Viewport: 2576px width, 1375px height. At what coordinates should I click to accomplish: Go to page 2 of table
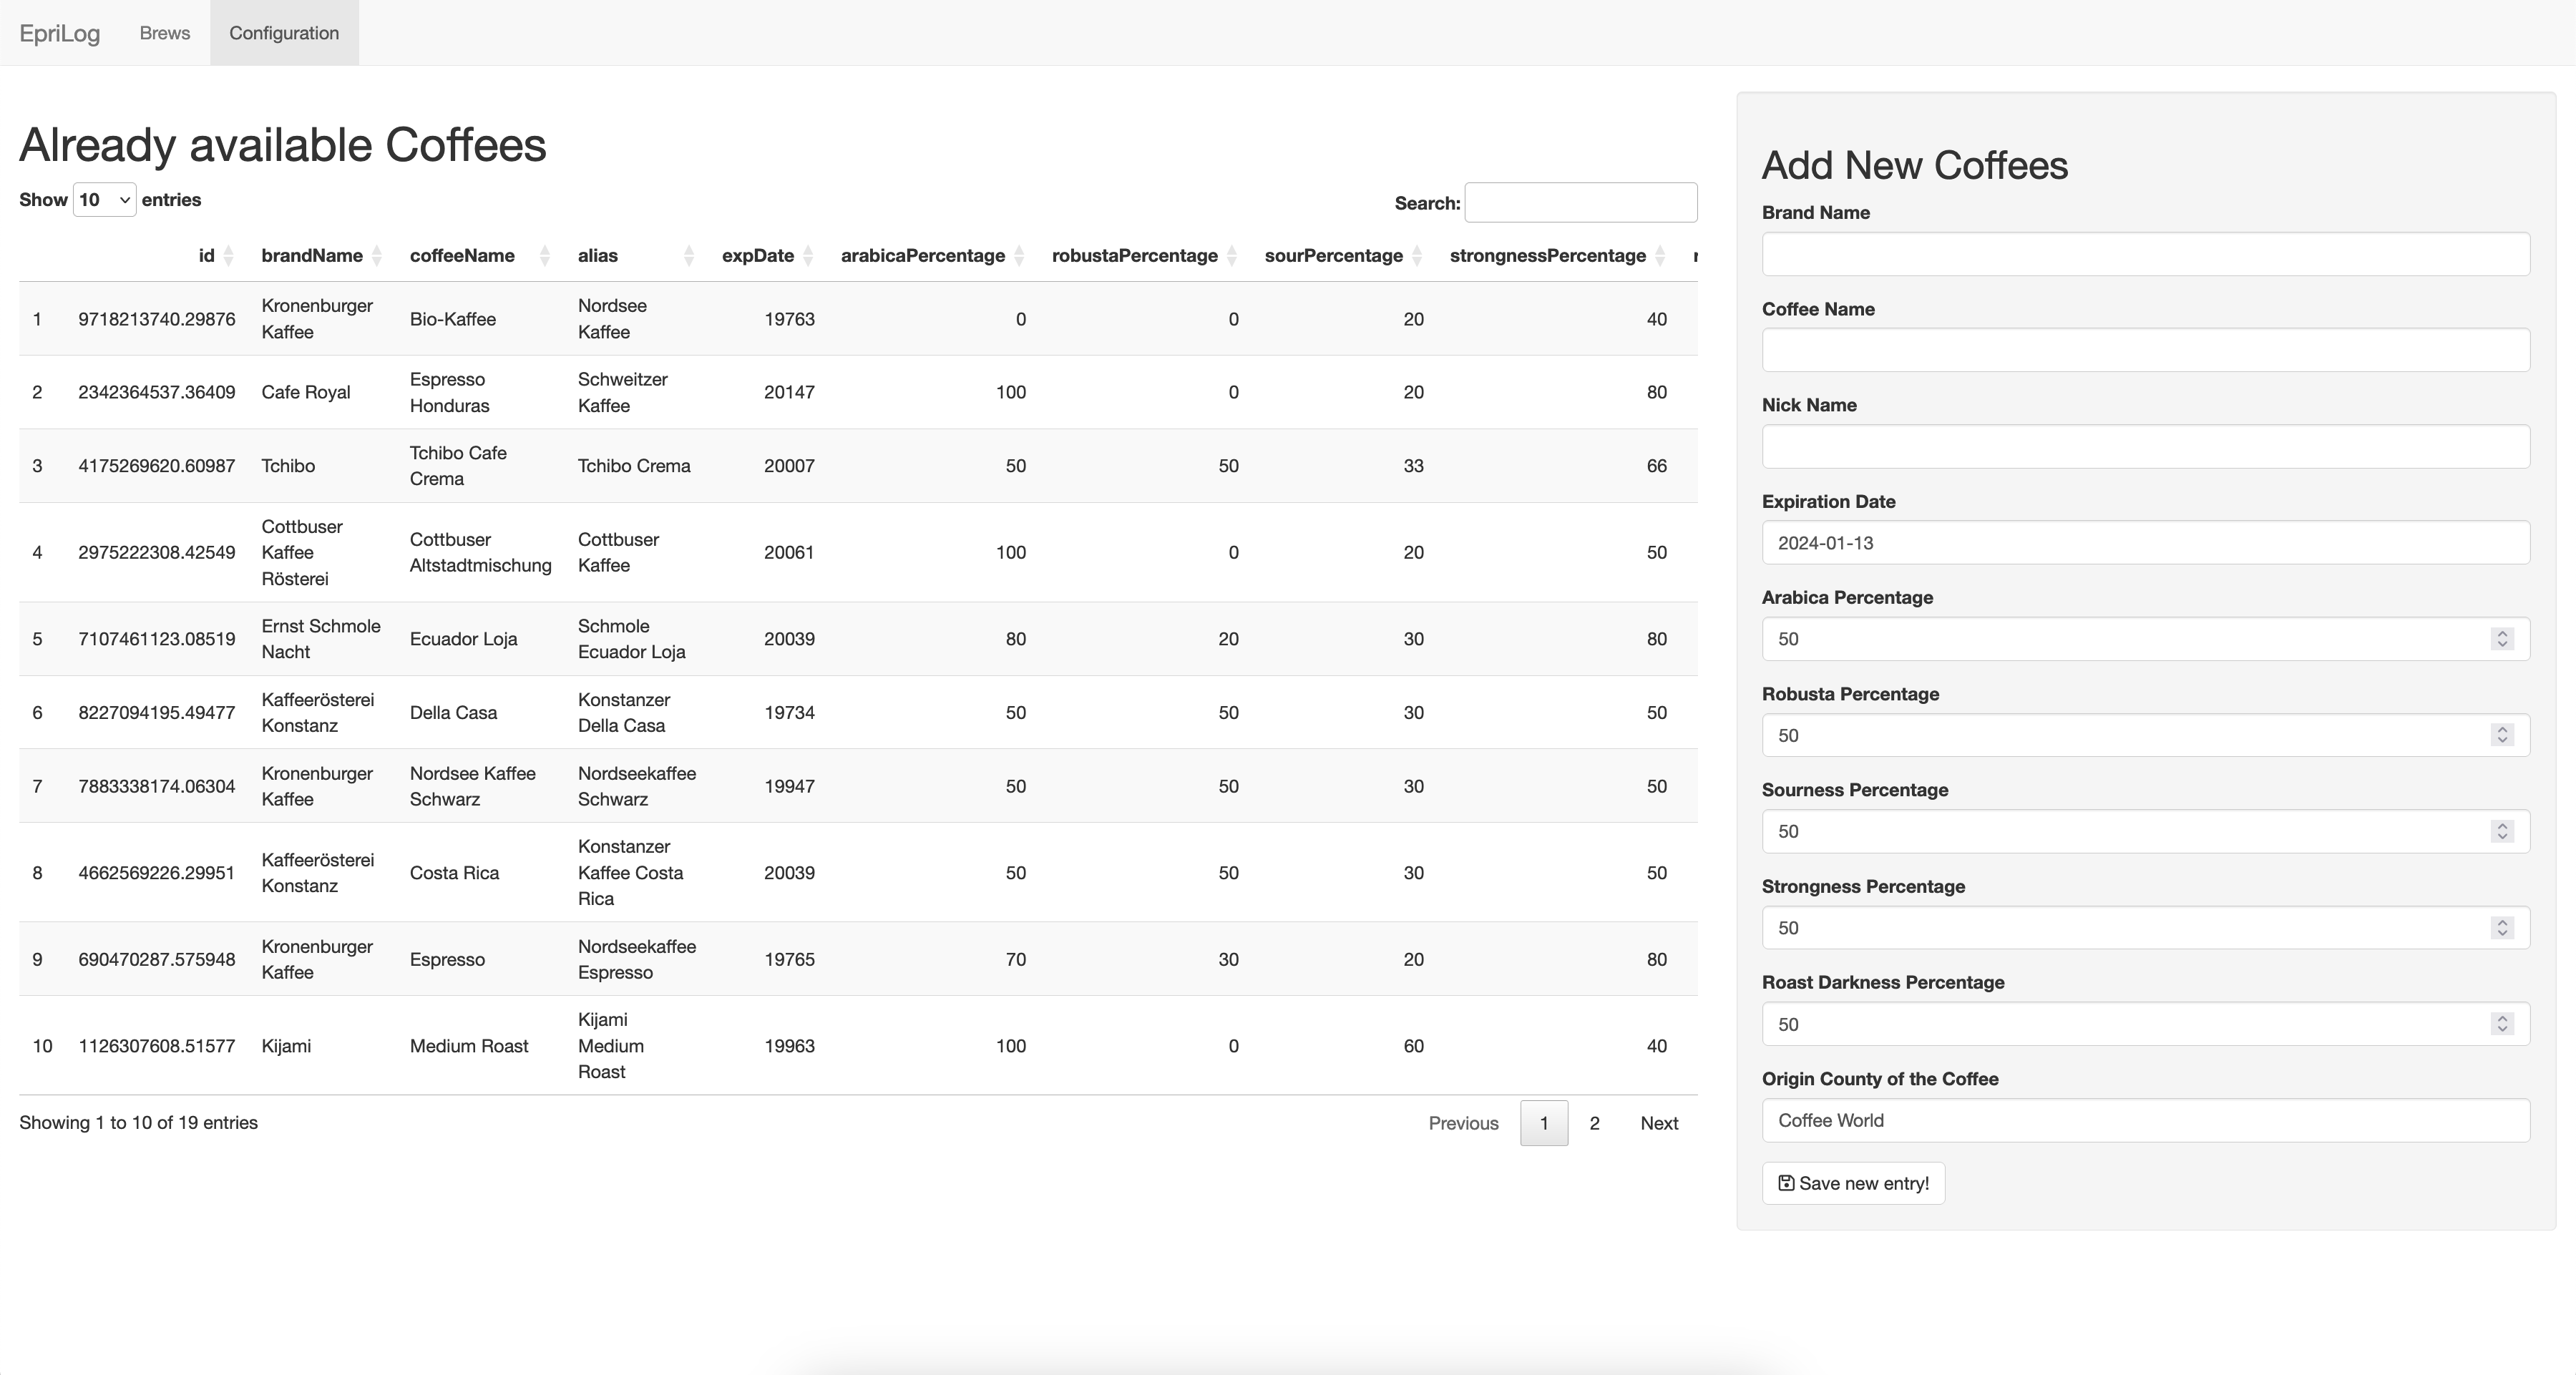1594,1123
